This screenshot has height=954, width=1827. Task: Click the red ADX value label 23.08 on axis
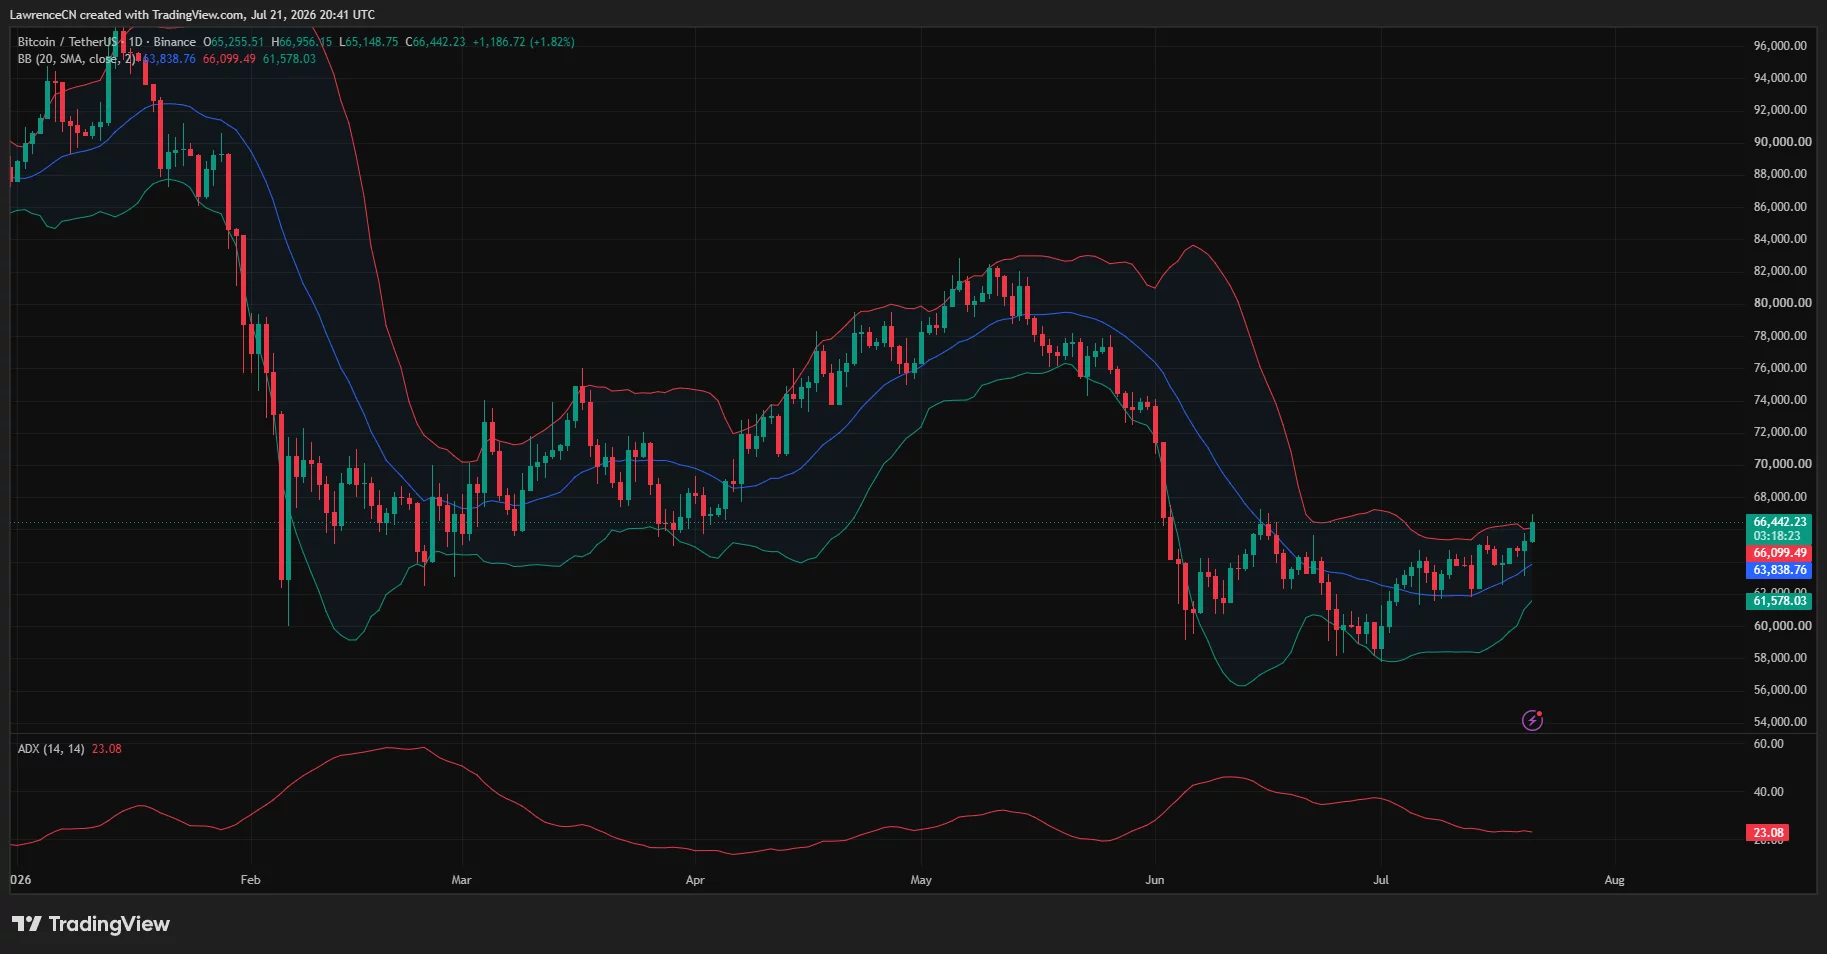1767,833
